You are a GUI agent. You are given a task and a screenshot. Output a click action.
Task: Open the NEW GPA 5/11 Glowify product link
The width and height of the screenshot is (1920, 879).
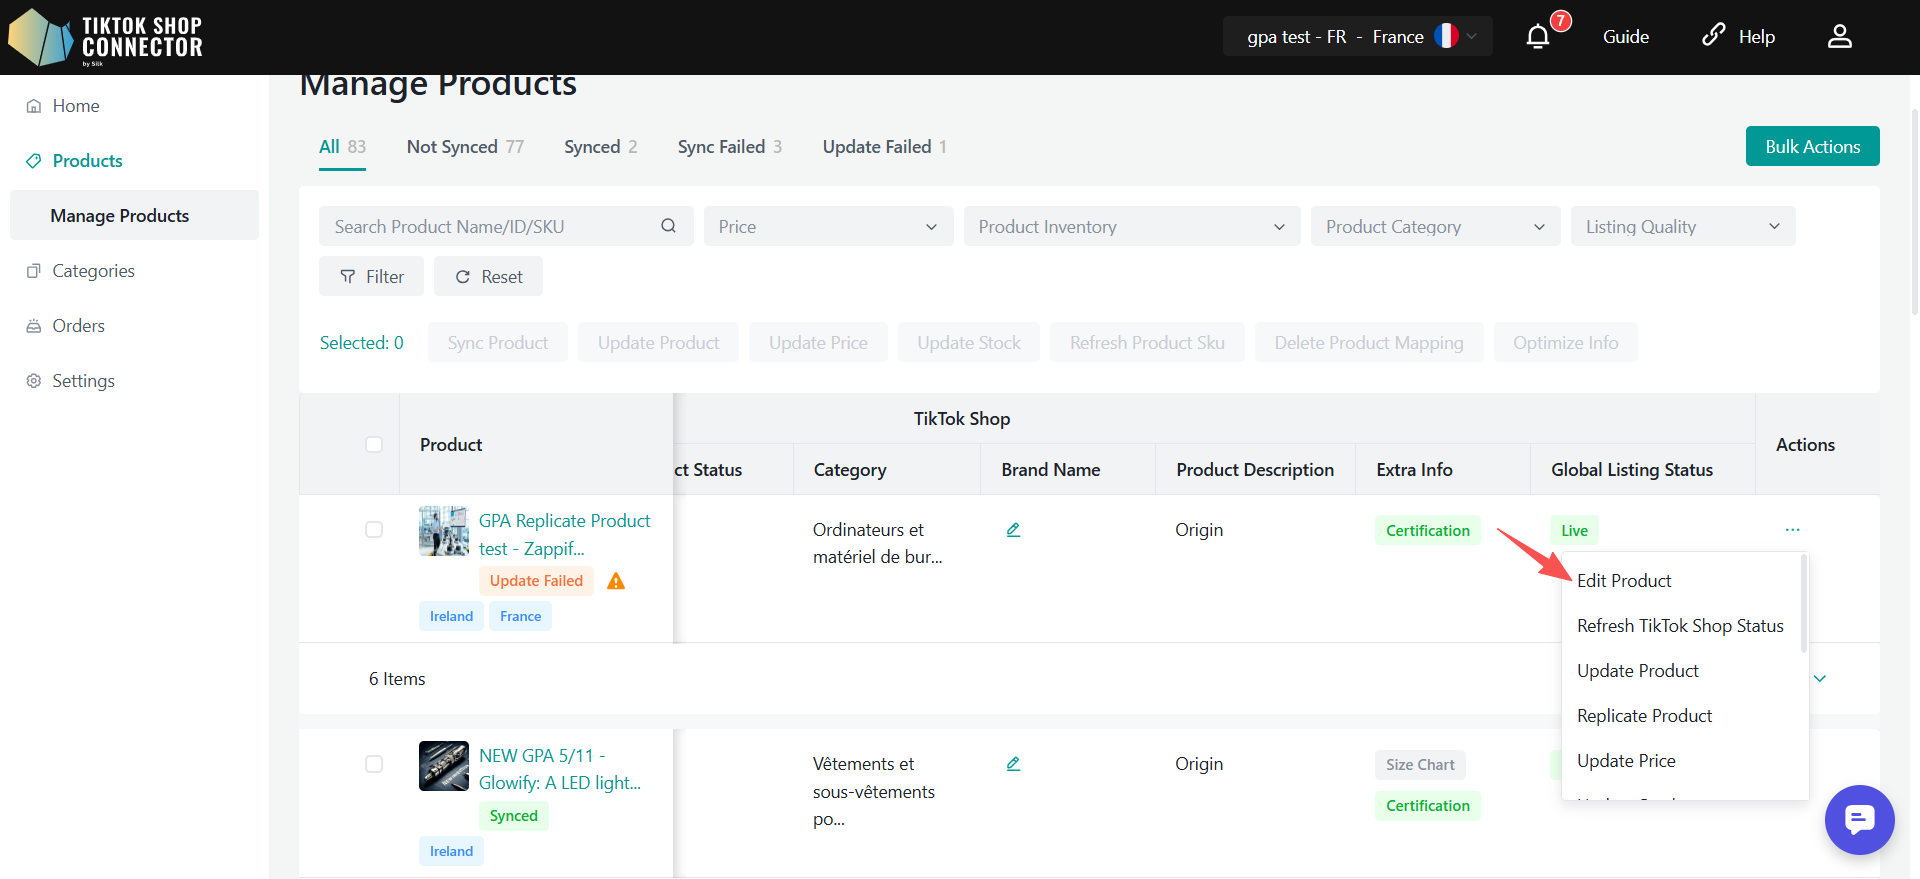(560, 769)
